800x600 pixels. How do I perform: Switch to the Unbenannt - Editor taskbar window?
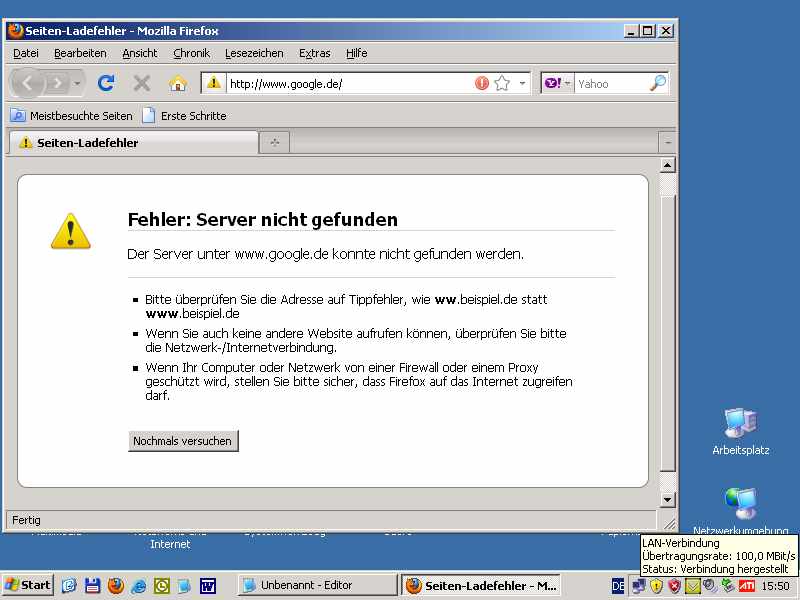coord(317,585)
